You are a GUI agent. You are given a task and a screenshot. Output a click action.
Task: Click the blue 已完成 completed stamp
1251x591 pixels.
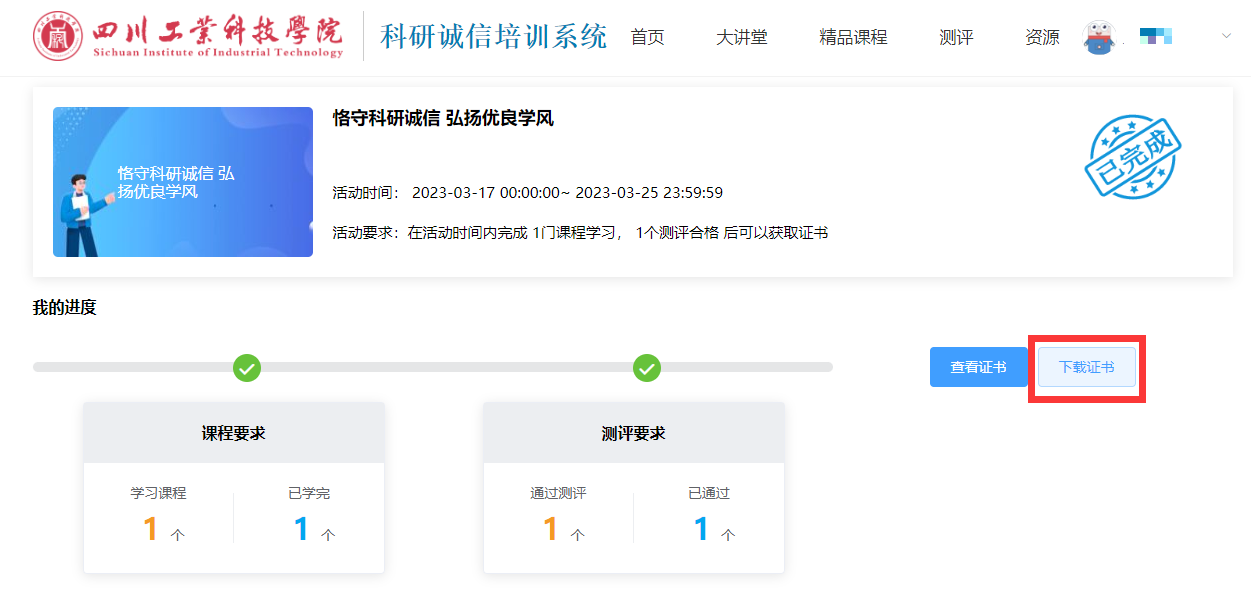point(1133,156)
